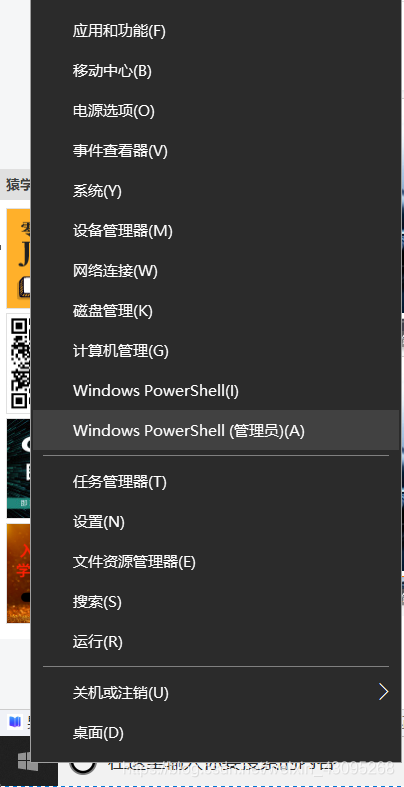Viewport: 404px width, 787px height.
Task: Select 搜索(S) menu entry
Action: pos(216,602)
